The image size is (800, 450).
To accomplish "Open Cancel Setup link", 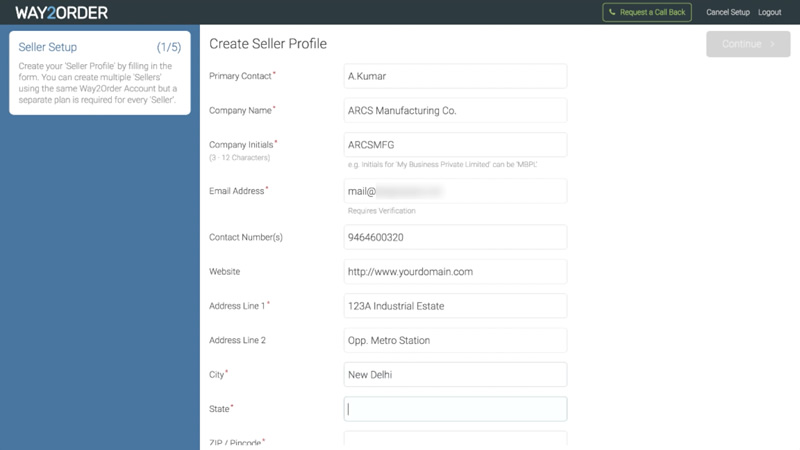I will 728,12.
